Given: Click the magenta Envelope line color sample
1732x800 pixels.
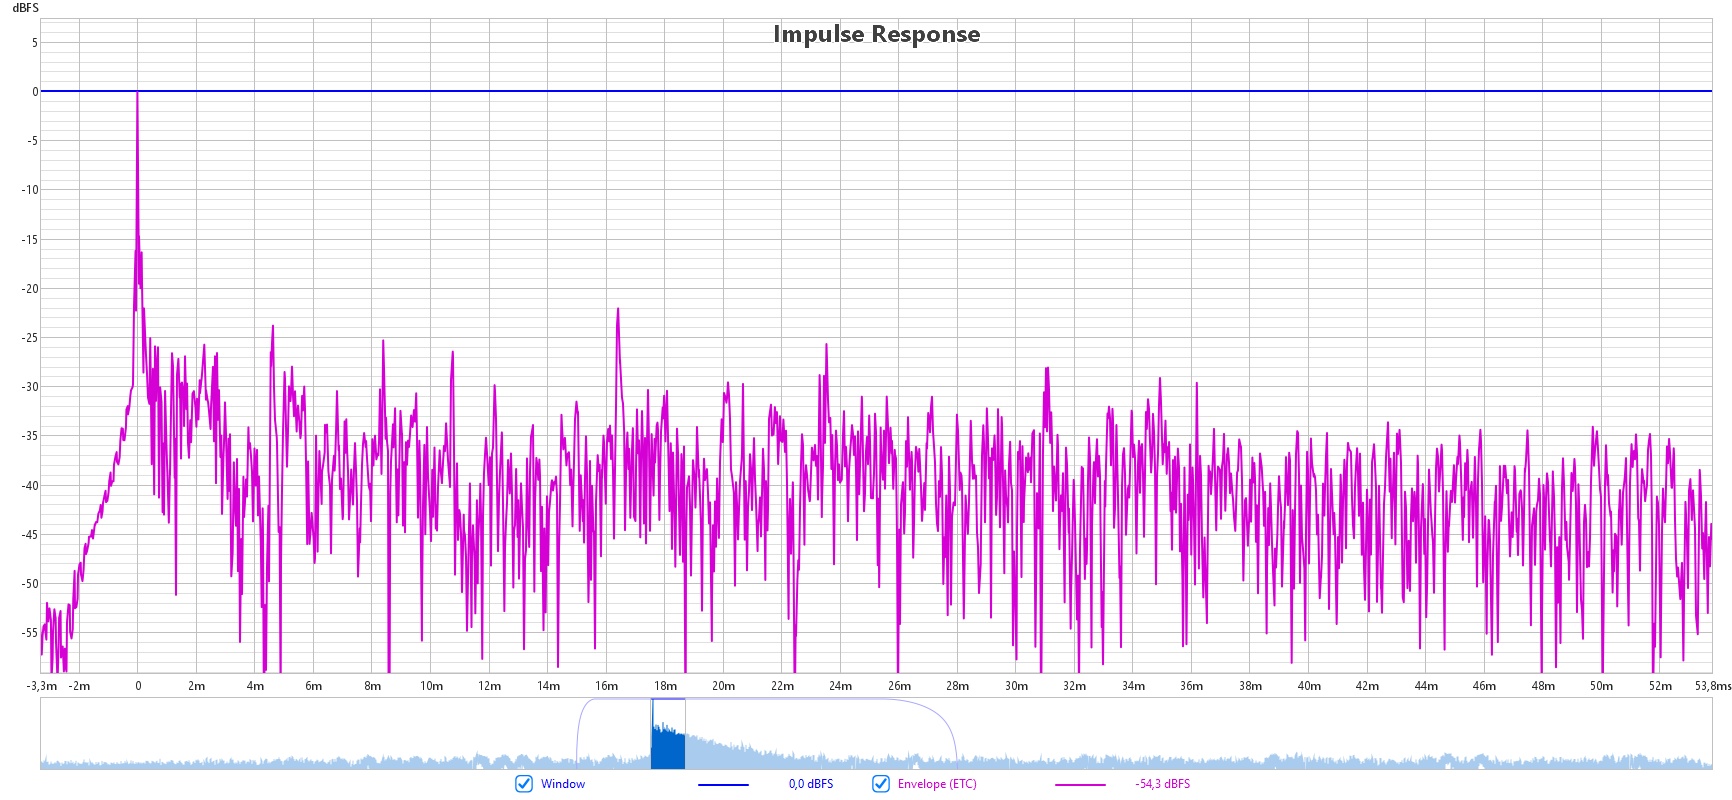Looking at the screenshot, I should tap(1080, 785).
